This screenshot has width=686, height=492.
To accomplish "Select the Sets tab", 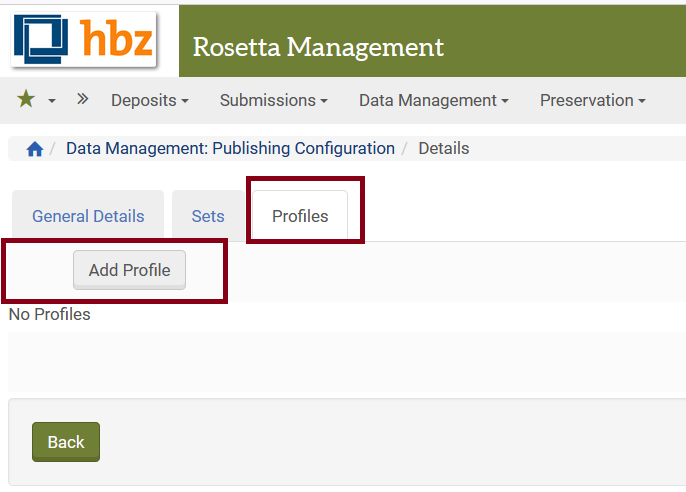I will 208,216.
